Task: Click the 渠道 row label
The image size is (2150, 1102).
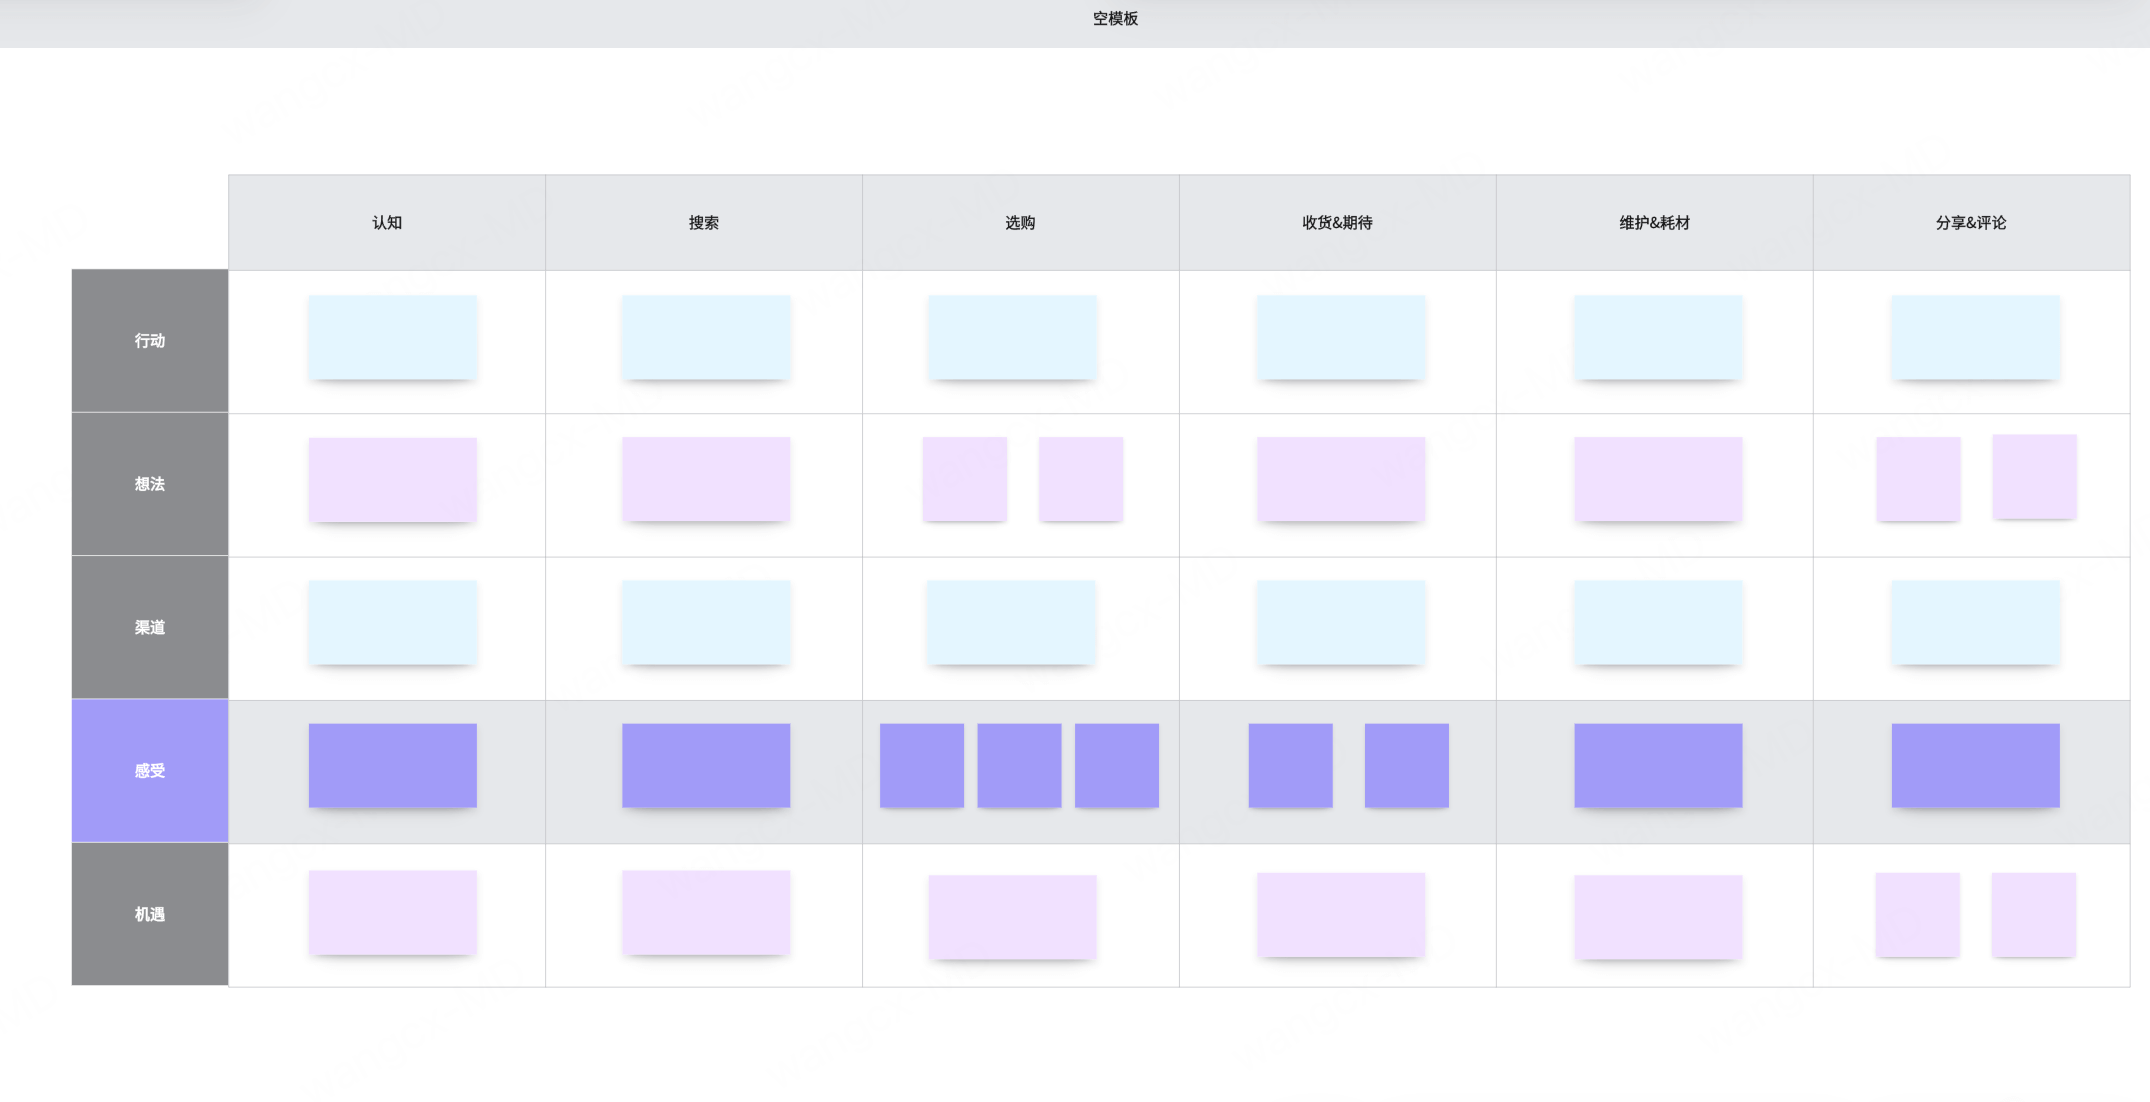Action: 150,627
